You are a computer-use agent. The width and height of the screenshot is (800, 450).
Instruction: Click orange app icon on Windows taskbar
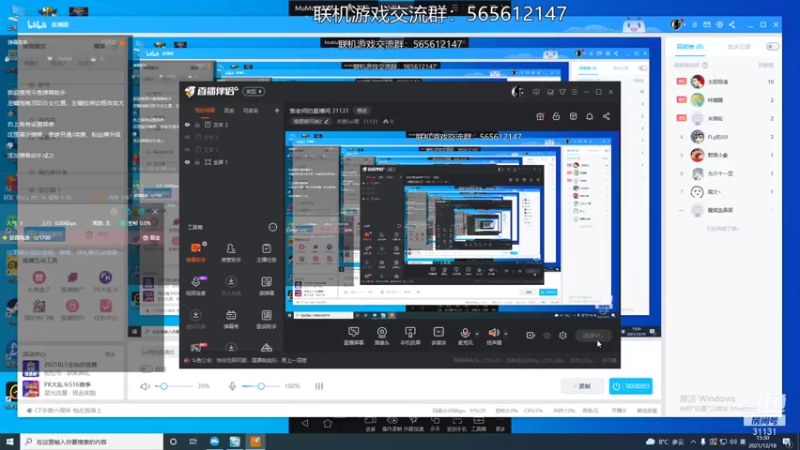(x=256, y=442)
